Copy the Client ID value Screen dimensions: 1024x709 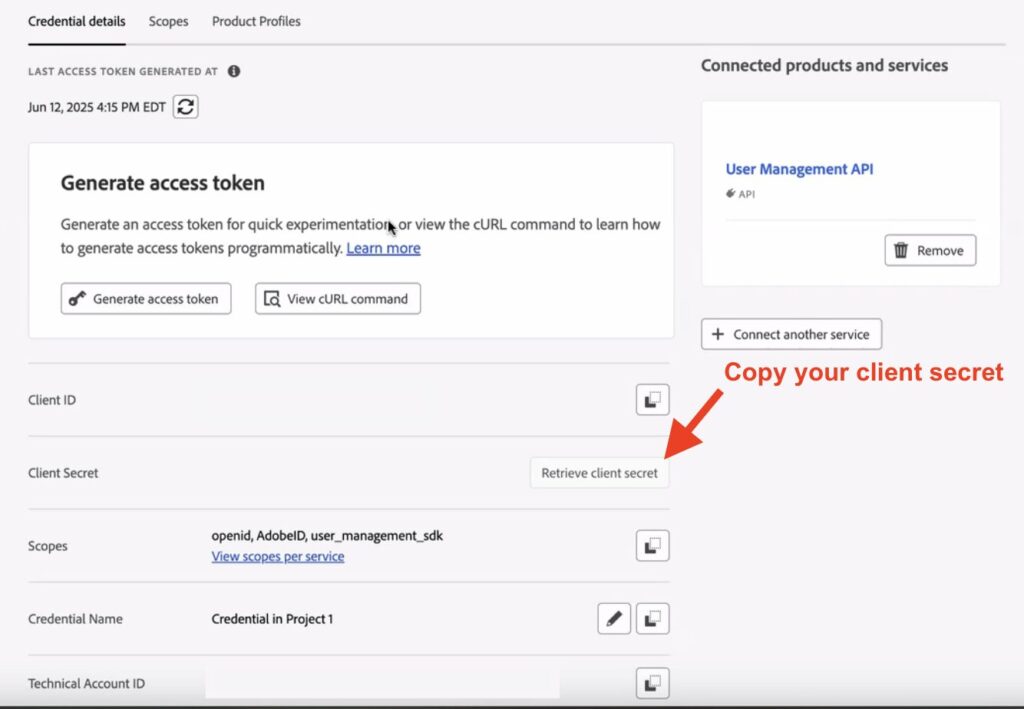(x=652, y=400)
